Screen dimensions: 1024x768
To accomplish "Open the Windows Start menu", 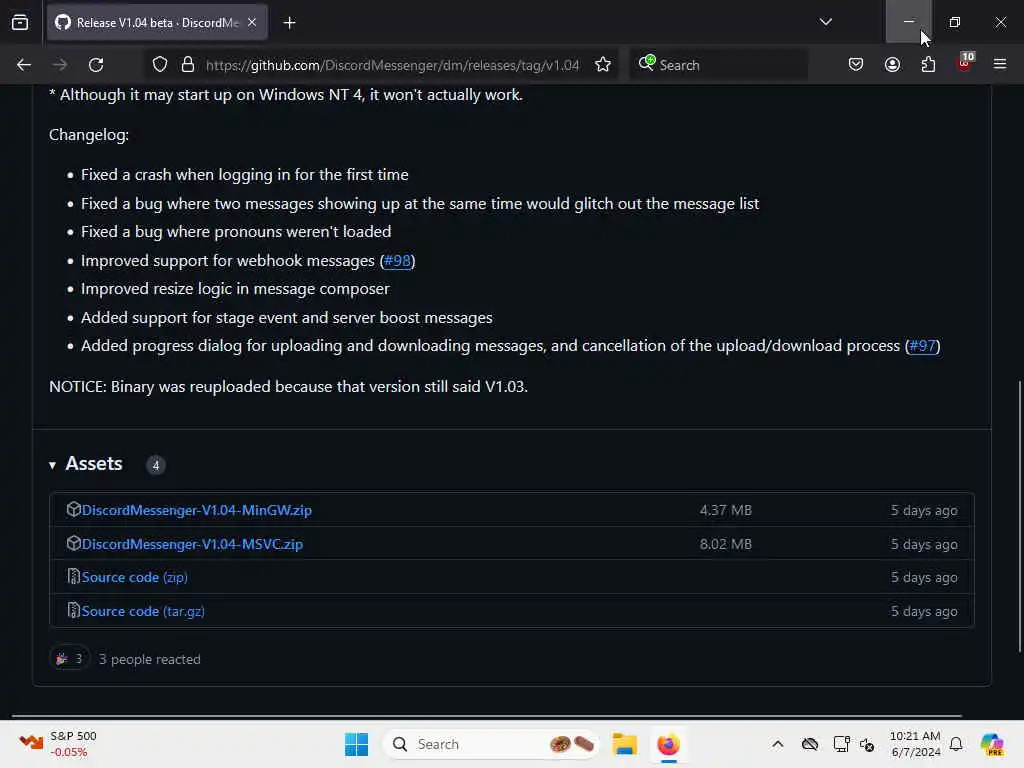I will 357,744.
